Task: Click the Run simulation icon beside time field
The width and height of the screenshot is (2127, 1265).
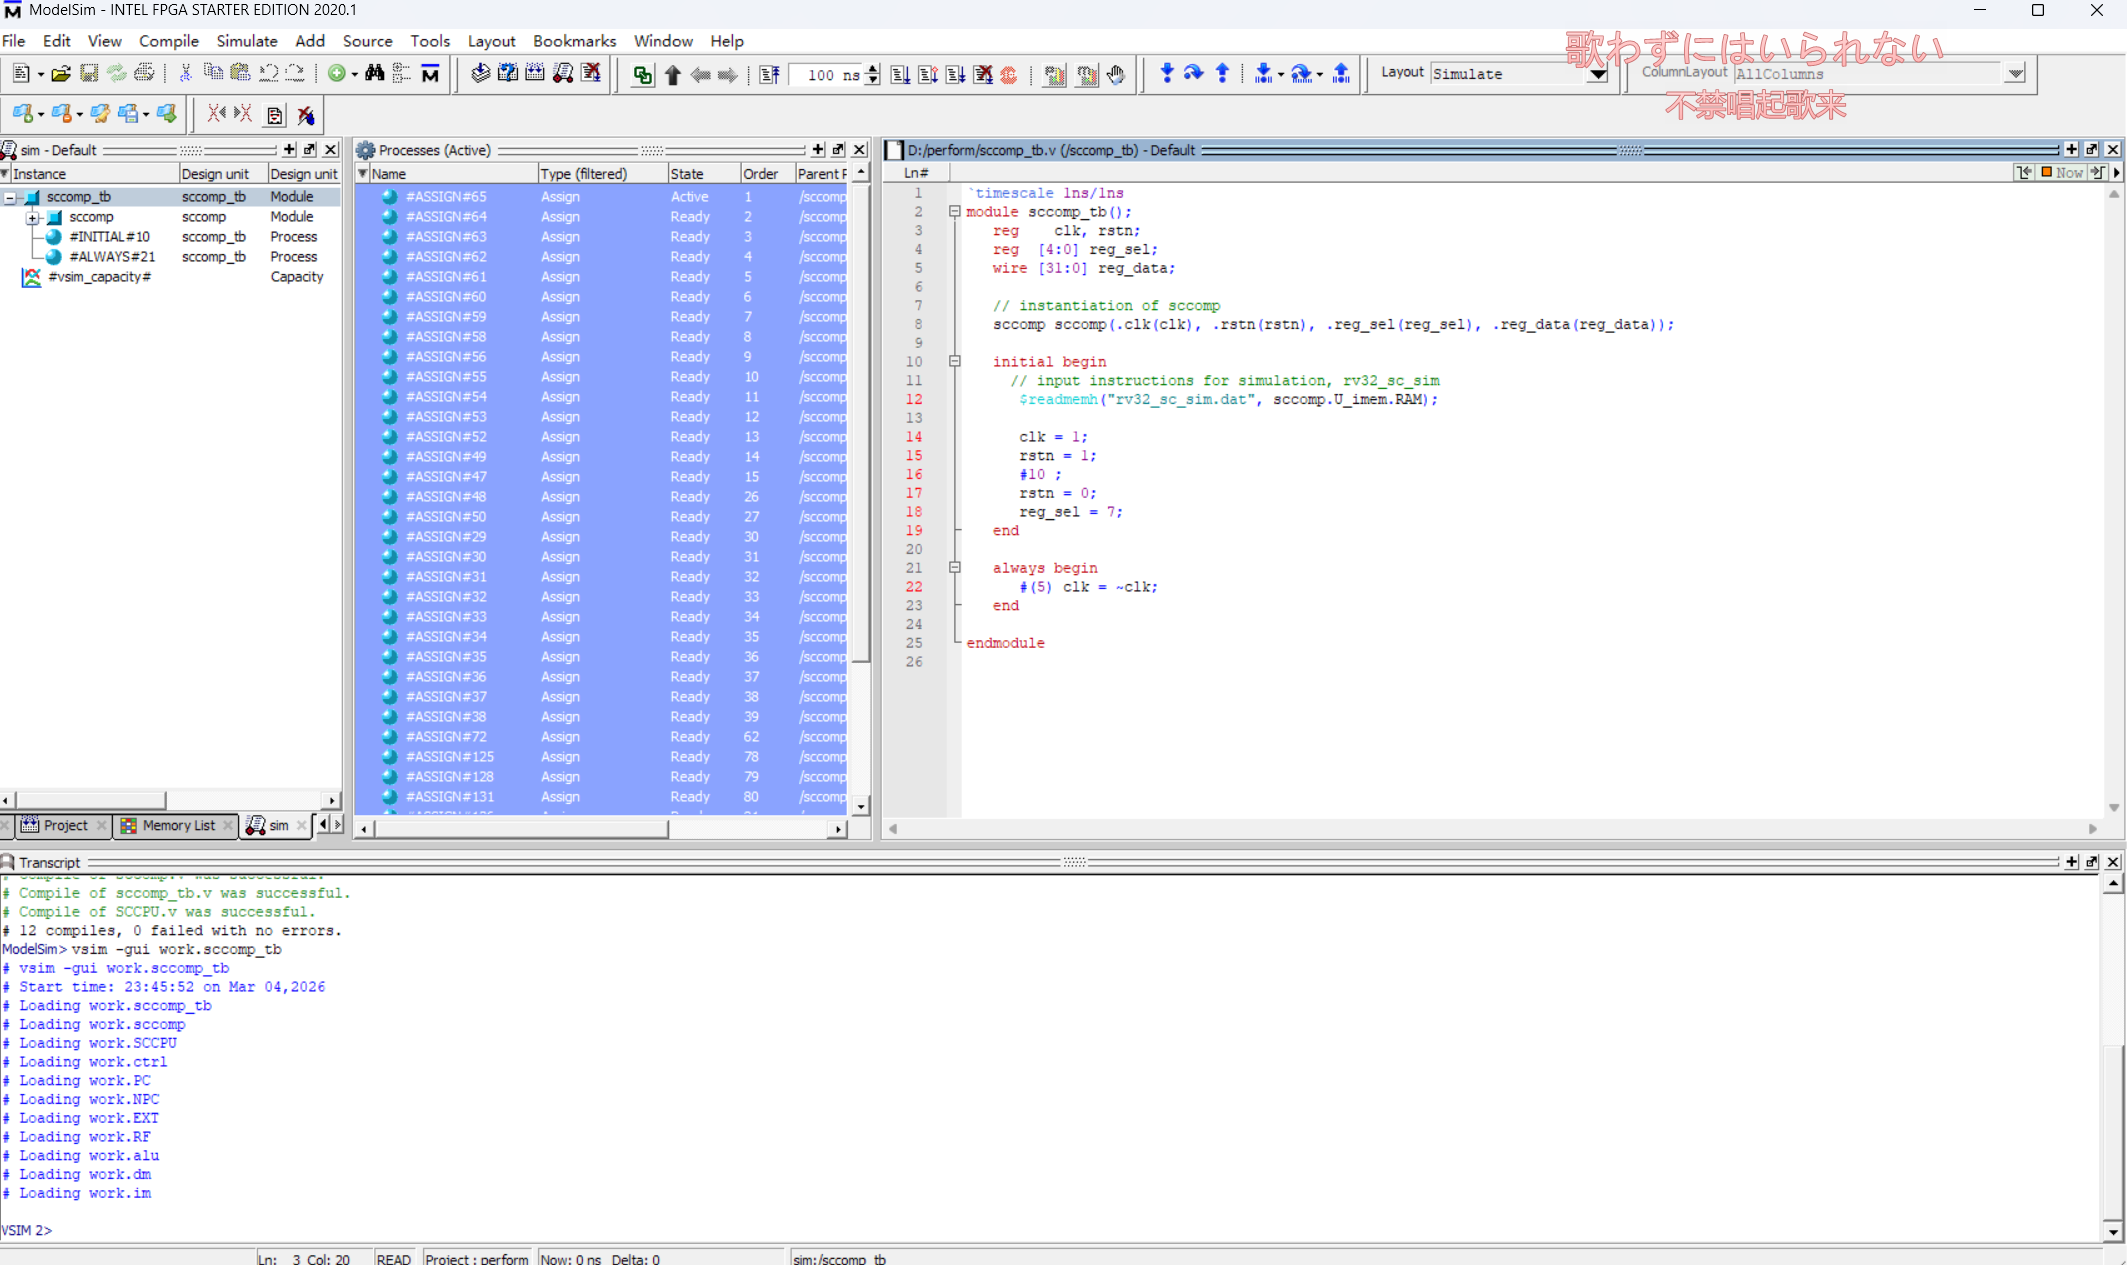Action: (899, 74)
